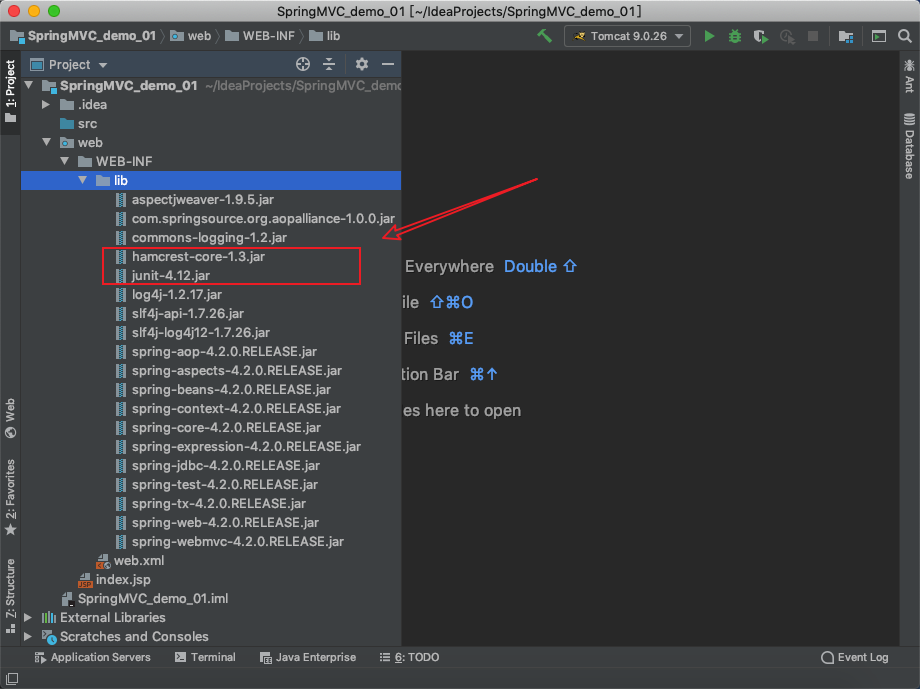Select aspectjweaver-1.9.5.jar
Image resolution: width=920 pixels, height=689 pixels.
coord(195,200)
